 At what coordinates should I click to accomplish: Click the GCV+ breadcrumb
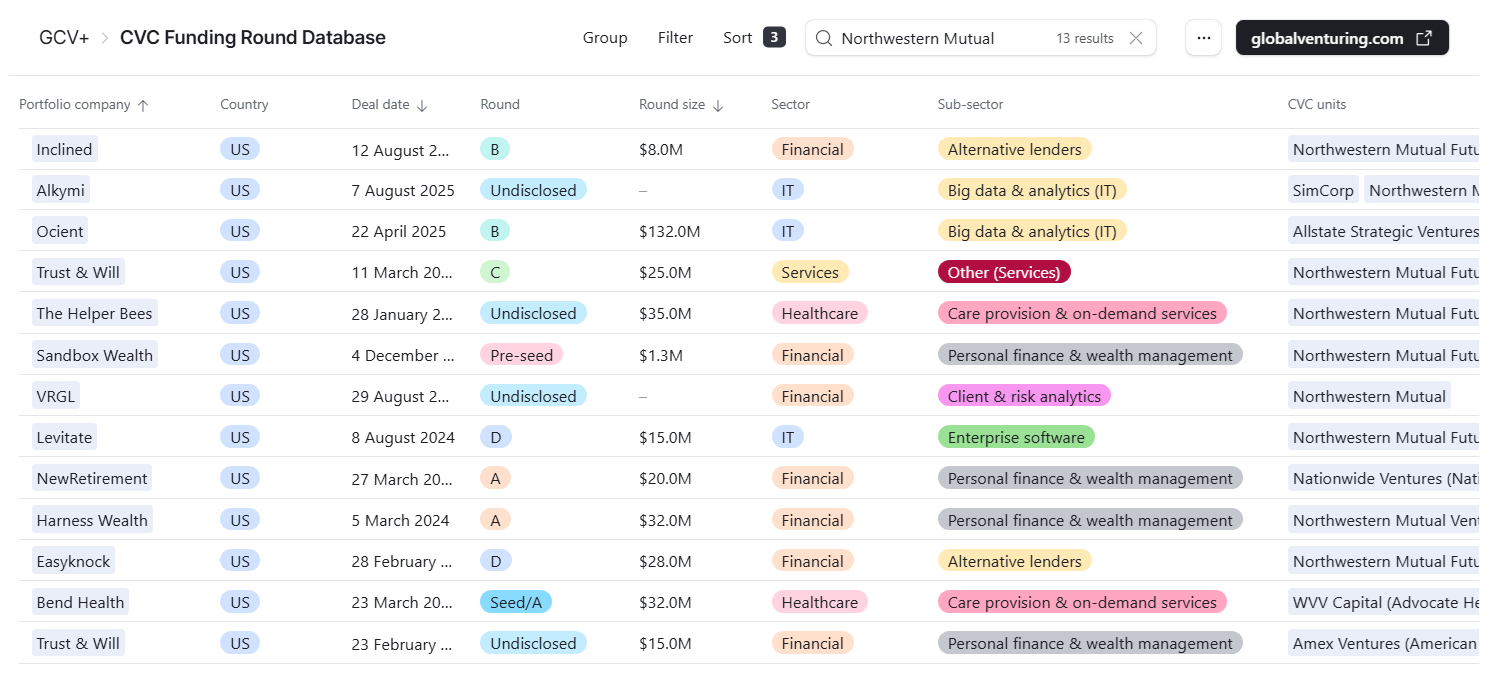click(x=64, y=38)
